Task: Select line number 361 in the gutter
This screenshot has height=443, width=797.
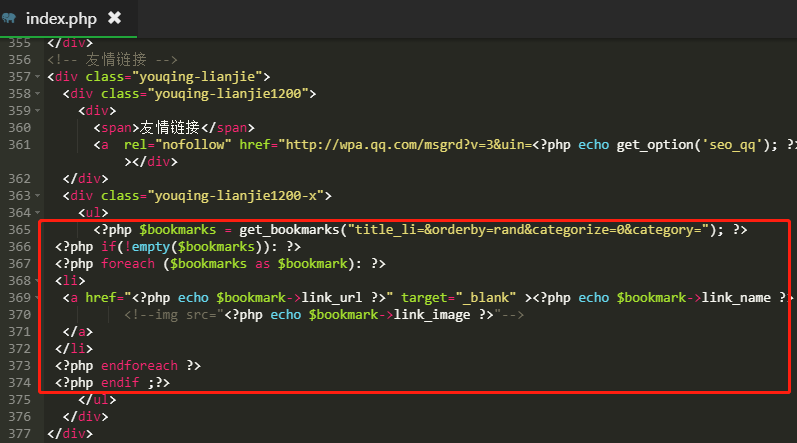Action: click(x=19, y=145)
